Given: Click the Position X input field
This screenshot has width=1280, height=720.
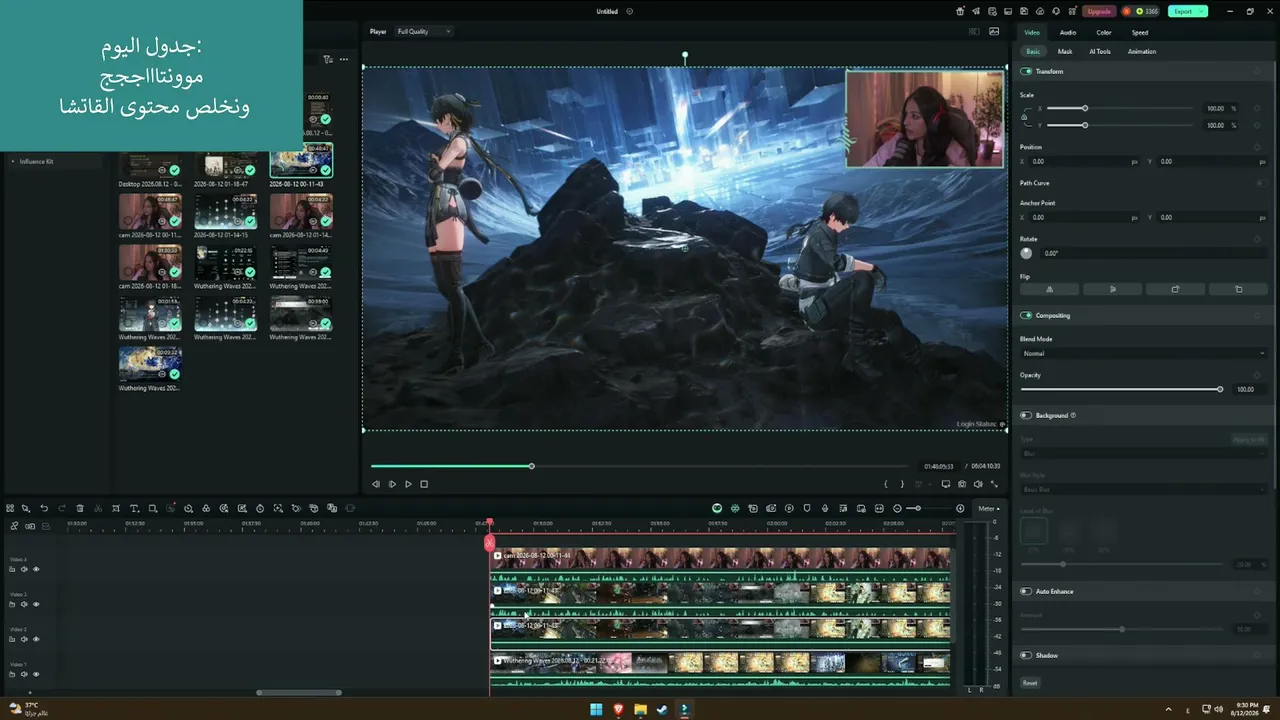Looking at the screenshot, I should point(1083,161).
